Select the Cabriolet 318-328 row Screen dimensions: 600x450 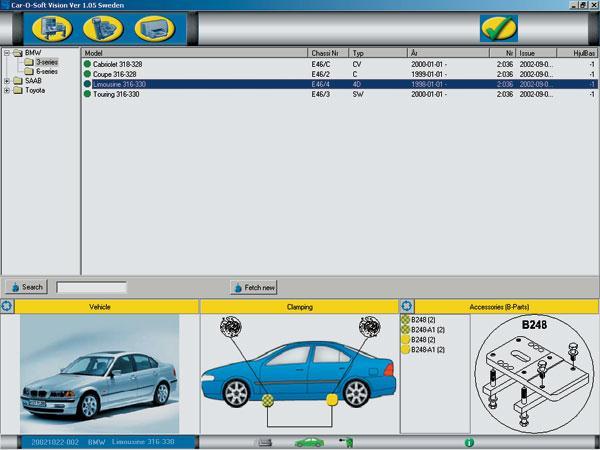tap(340, 64)
